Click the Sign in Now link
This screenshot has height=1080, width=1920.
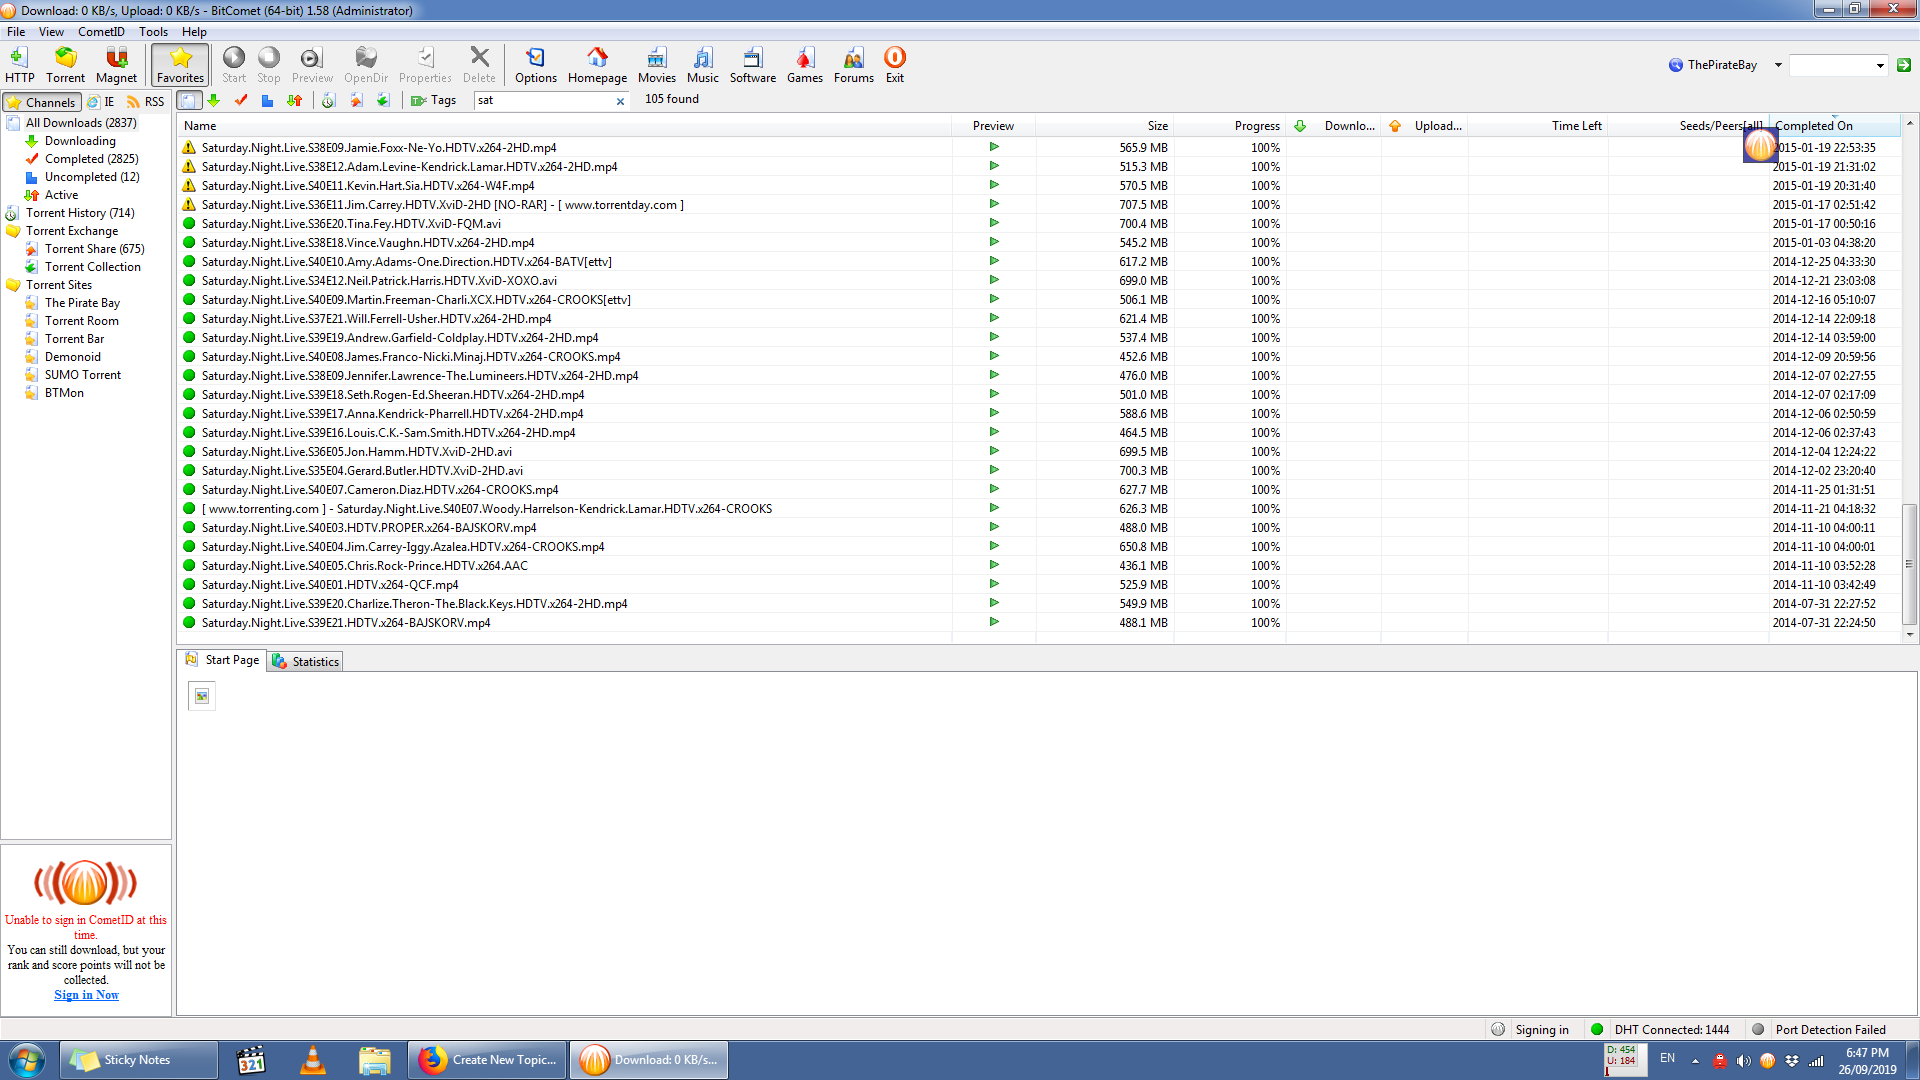tap(86, 995)
